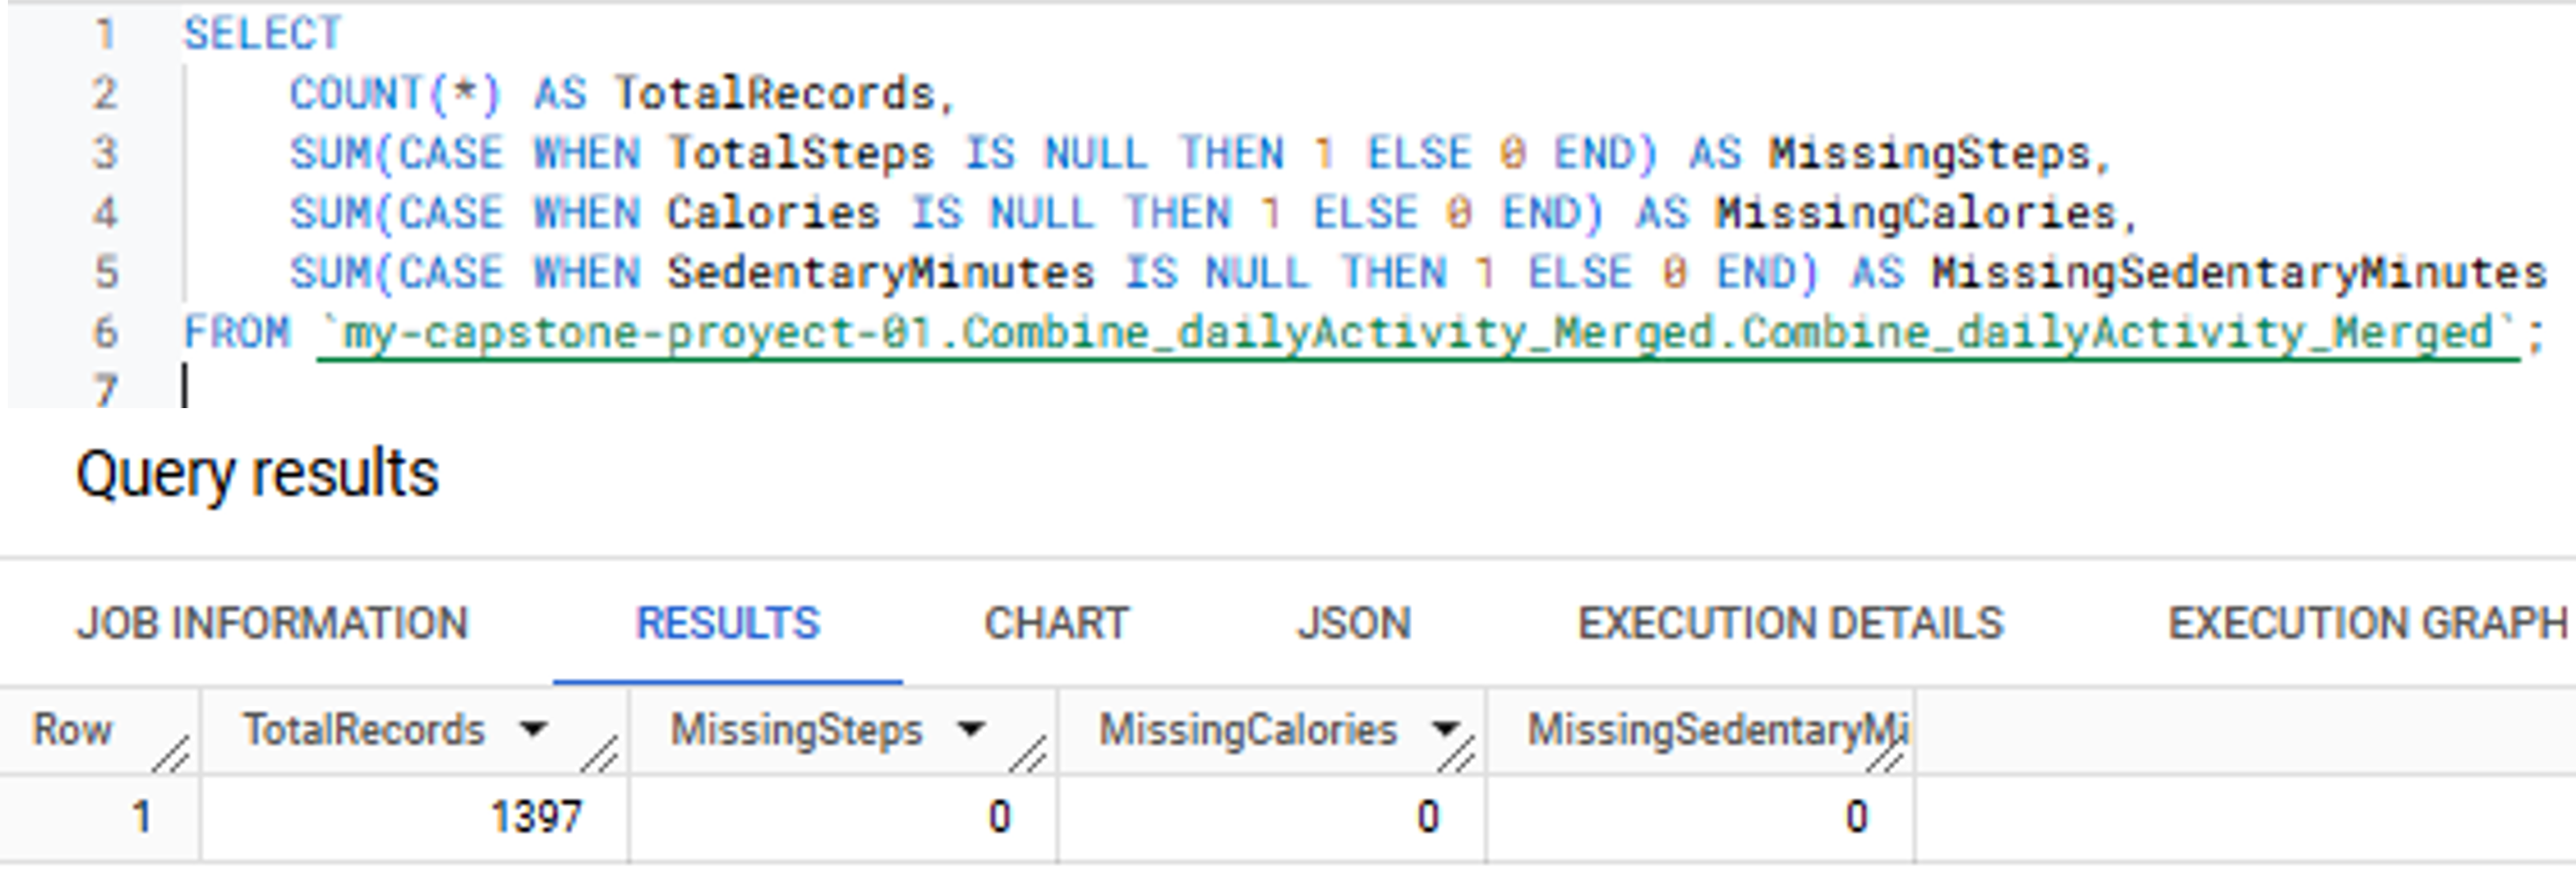The image size is (2576, 892).
Task: Open the MissingCalories column dropdown arrow
Action: click(1444, 730)
